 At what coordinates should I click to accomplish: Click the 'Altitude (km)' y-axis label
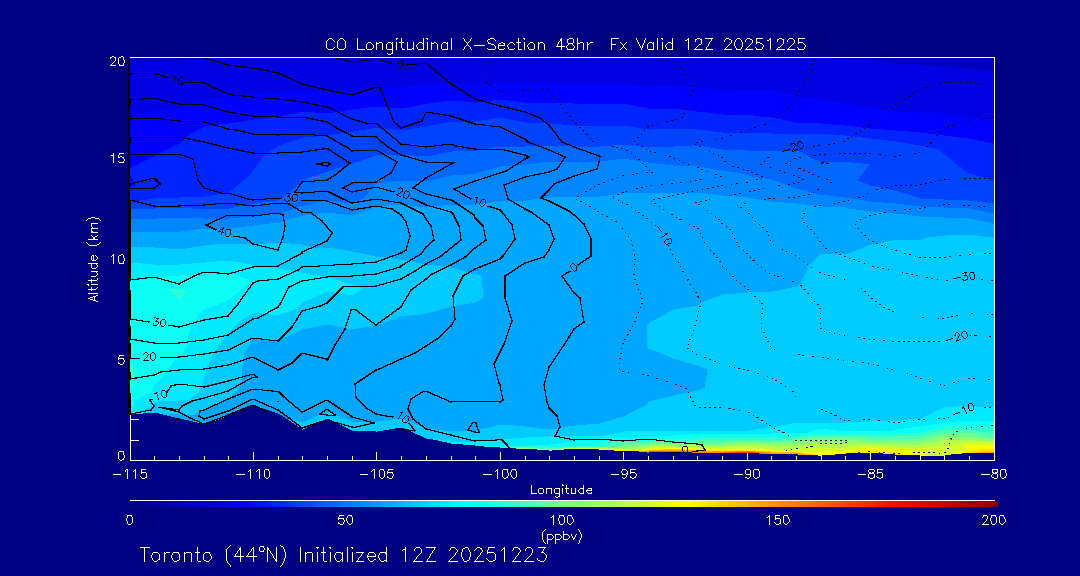click(93, 259)
